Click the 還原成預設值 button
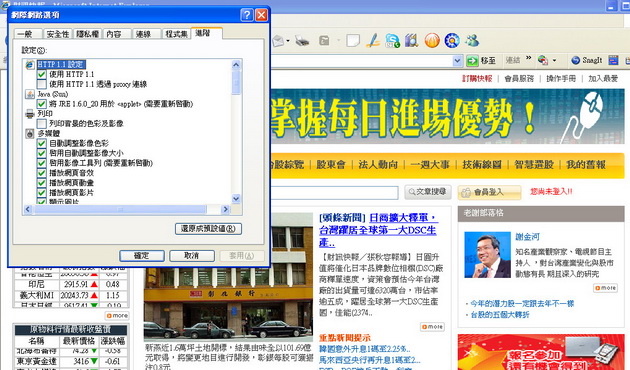The height and width of the screenshot is (370, 630). click(208, 229)
